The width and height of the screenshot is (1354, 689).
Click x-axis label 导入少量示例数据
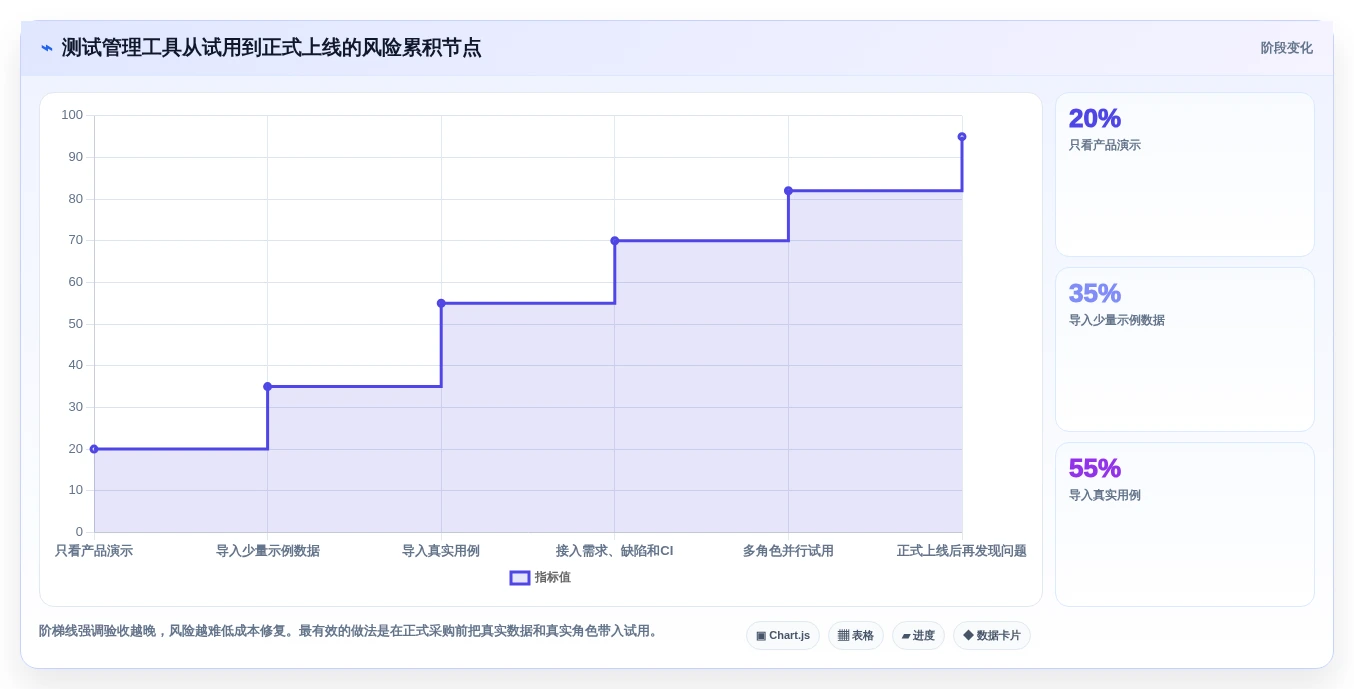[268, 551]
